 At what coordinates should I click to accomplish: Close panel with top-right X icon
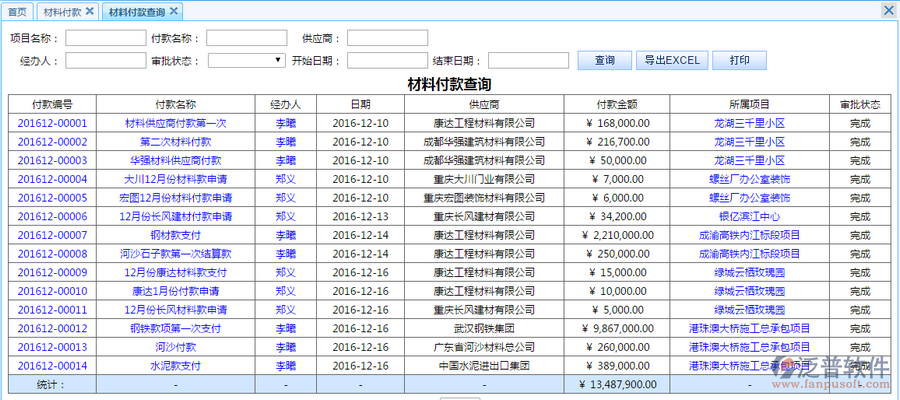(888, 10)
